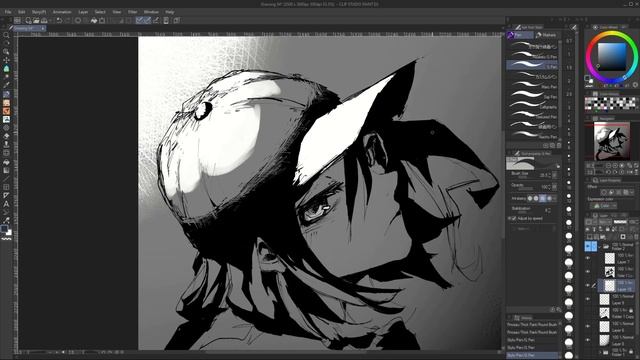Viewport: 640px width, 360px height.
Task: Click the Open file toolbar icon
Action: coord(36,20)
